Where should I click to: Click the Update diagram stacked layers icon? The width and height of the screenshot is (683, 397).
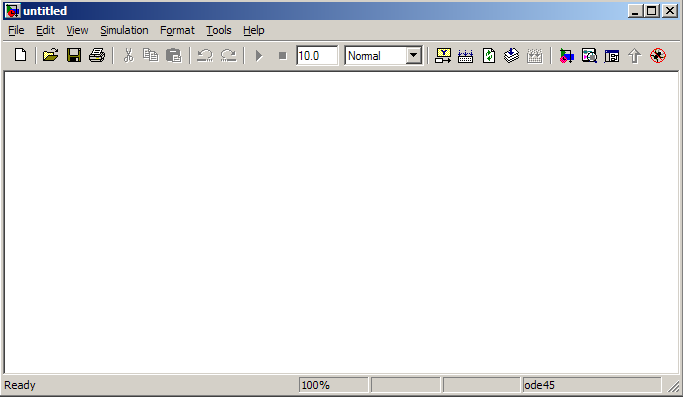(x=511, y=56)
